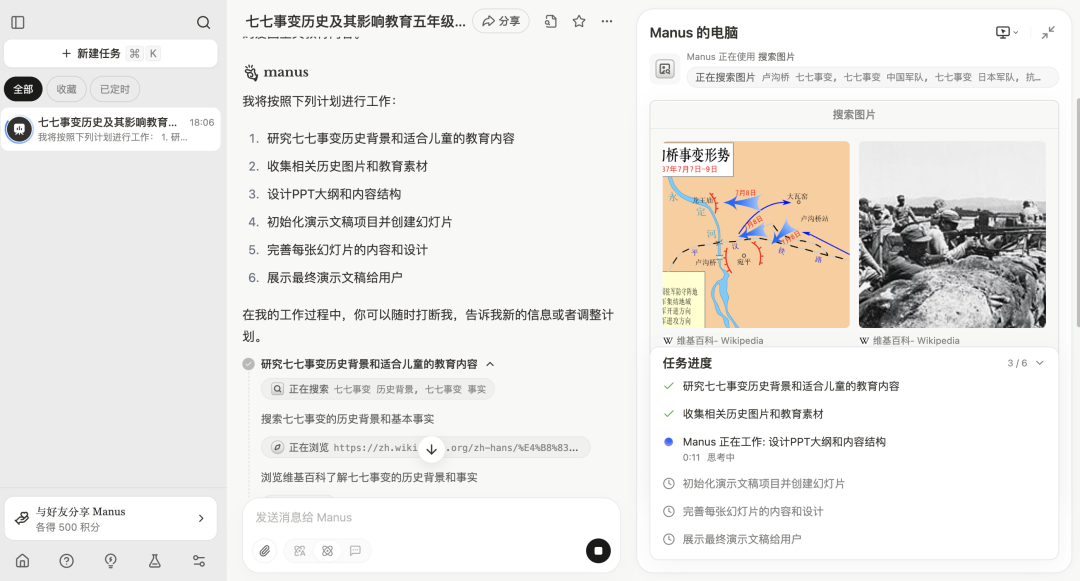Click progress item 收集相关历史图片和教育素材
The image size is (1080, 581).
(753, 414)
